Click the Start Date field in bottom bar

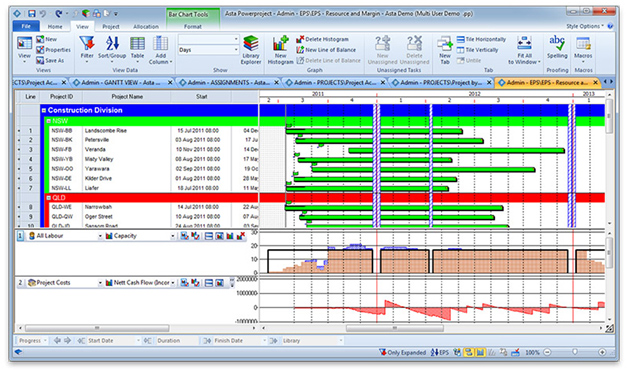tap(109, 341)
